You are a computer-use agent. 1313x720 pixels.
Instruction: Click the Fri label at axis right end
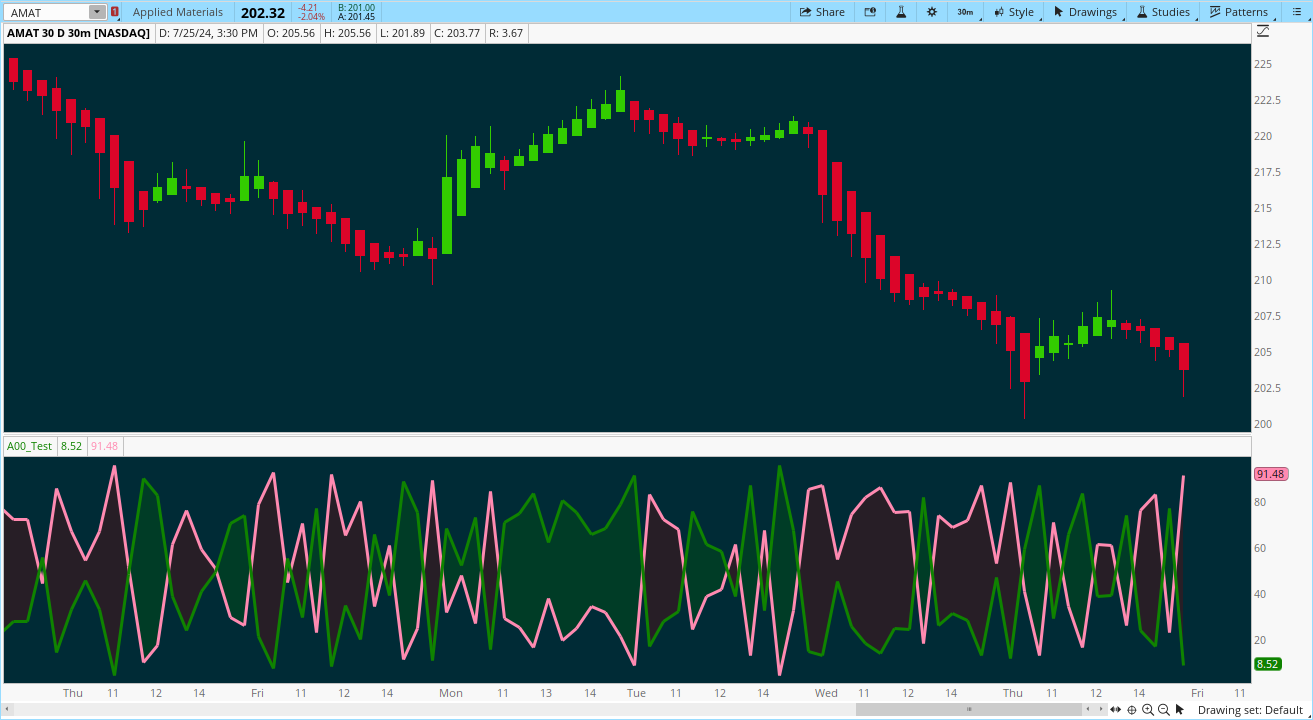point(1197,693)
